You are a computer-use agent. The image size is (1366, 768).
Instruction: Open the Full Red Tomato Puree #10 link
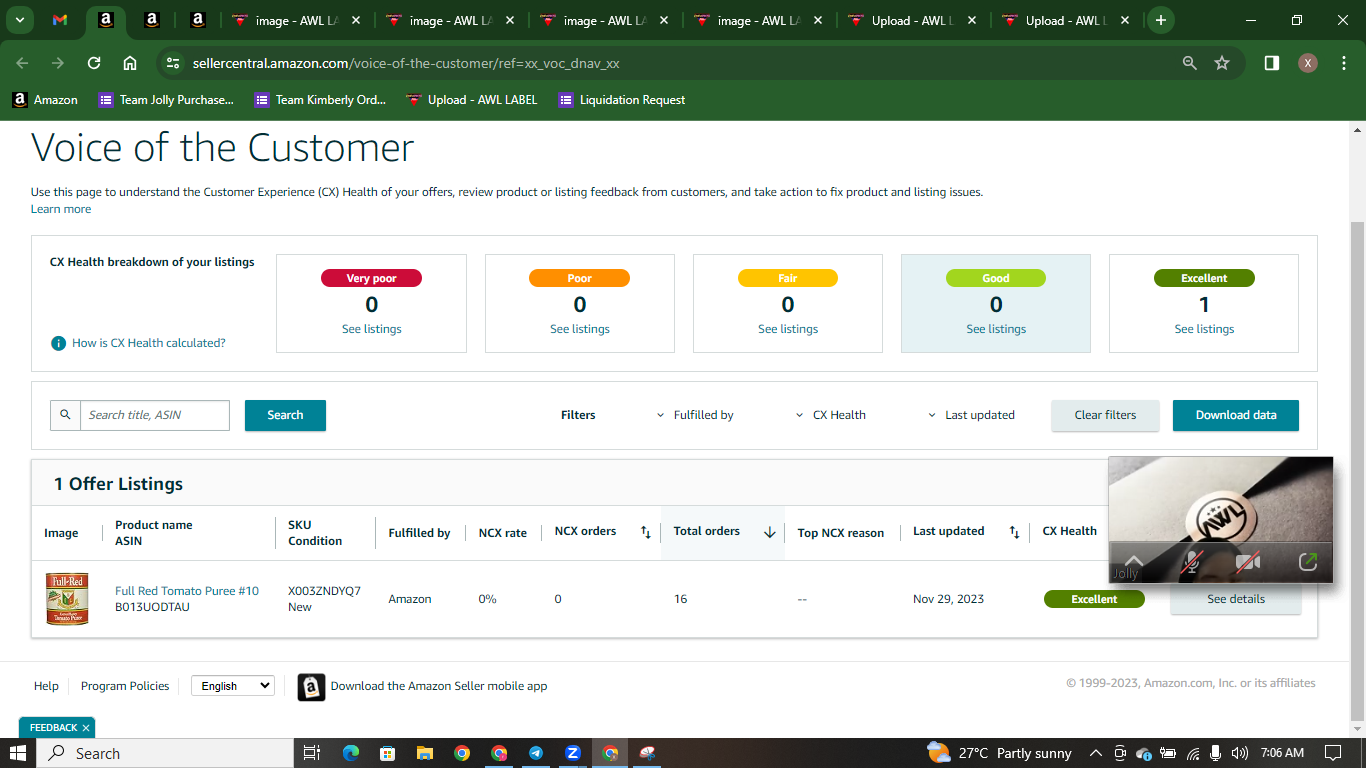187,591
